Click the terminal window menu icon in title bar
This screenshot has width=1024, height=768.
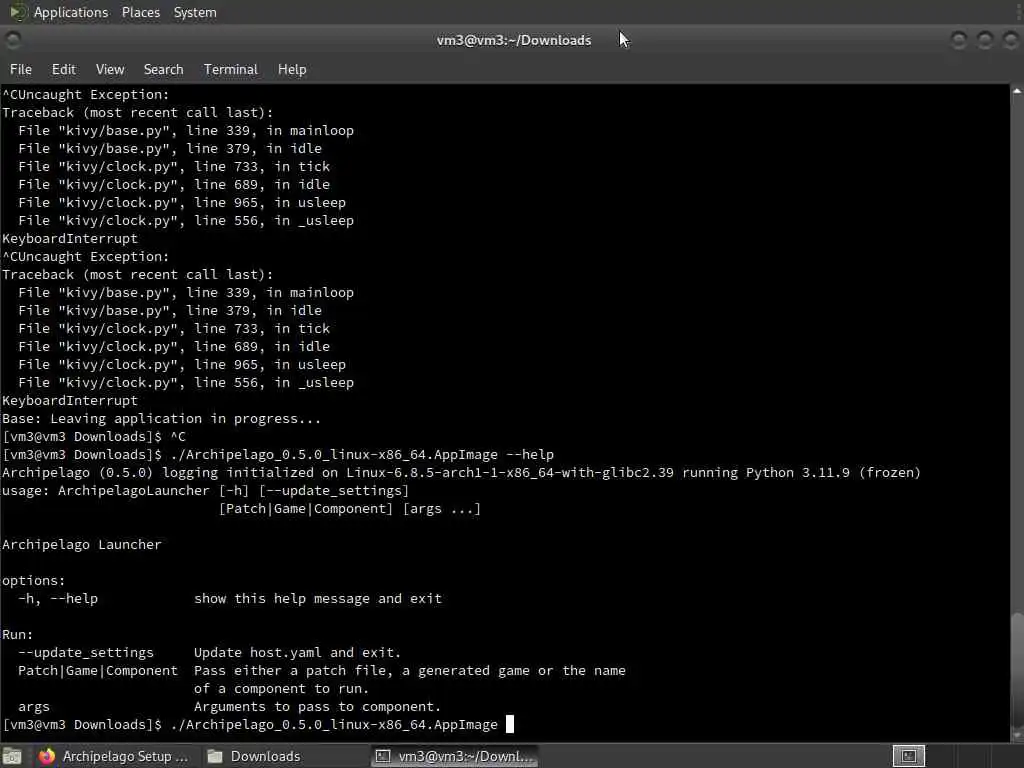click(12, 40)
